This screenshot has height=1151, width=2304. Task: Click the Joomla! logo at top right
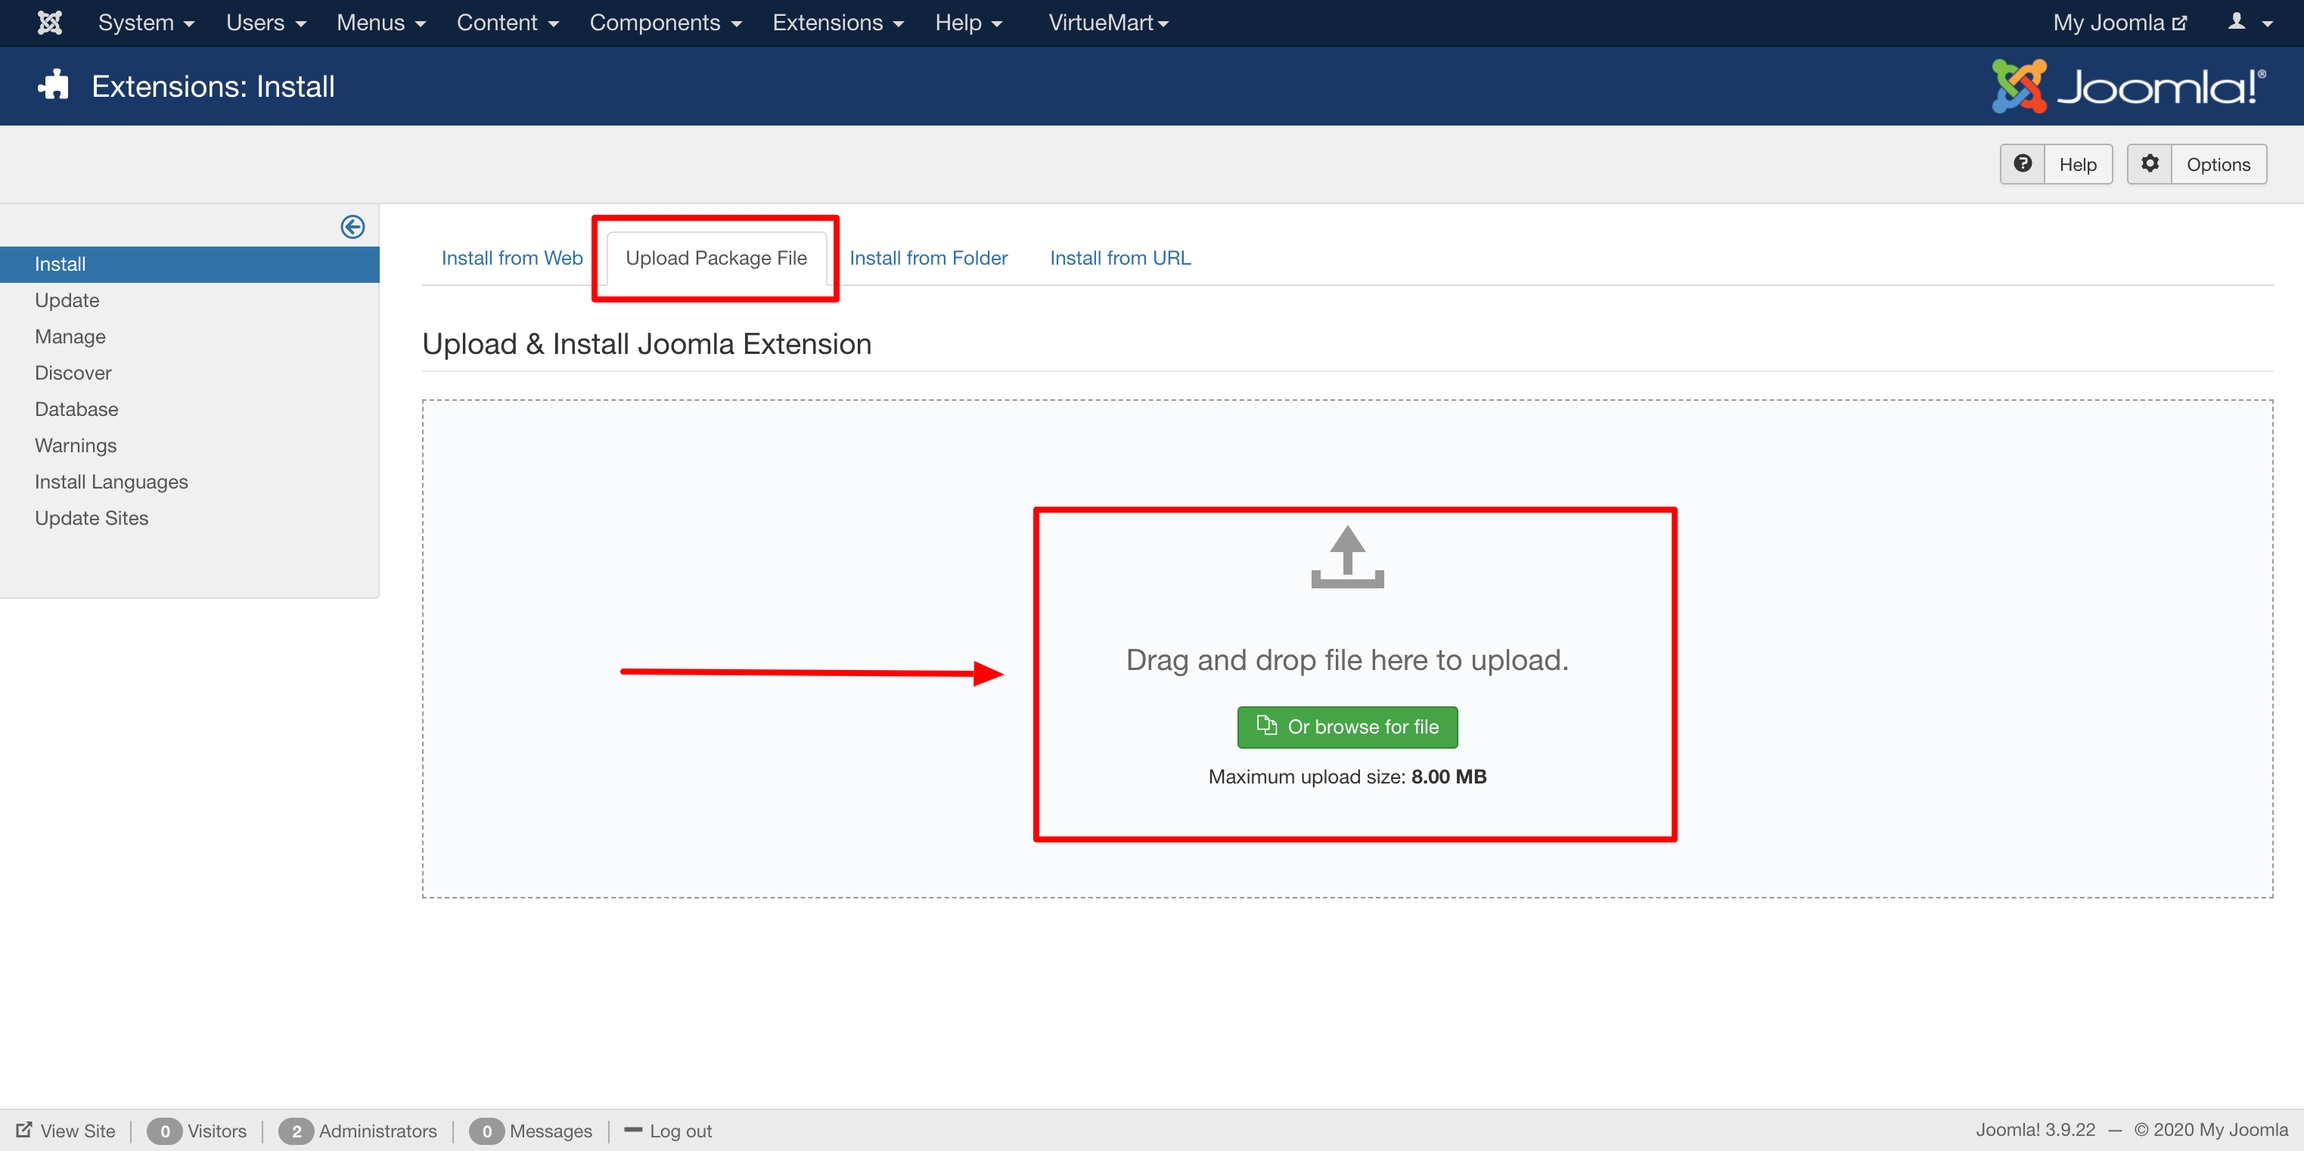2128,87
